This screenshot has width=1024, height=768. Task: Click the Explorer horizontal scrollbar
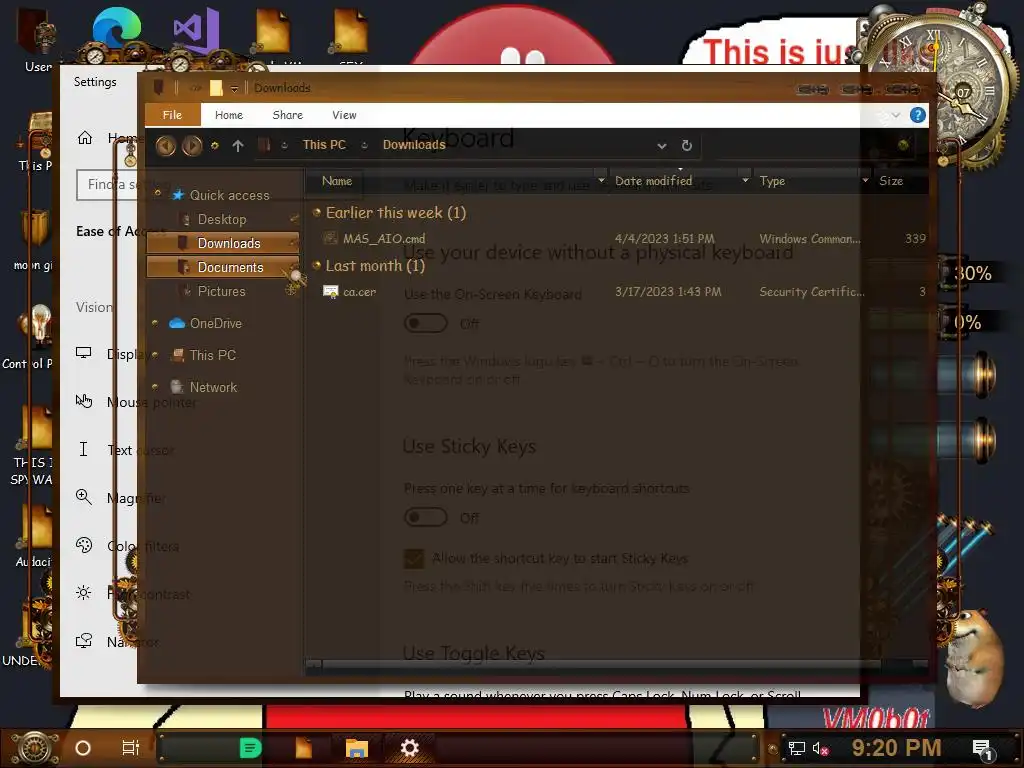tap(601, 665)
